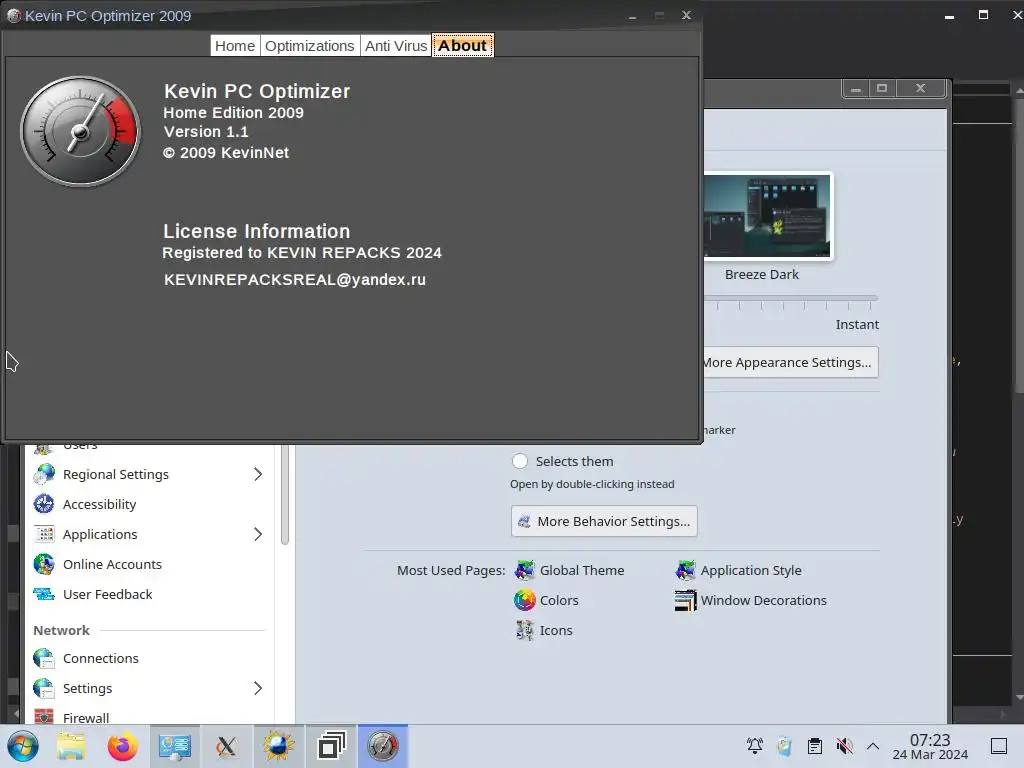Open the Window Decorations link
Screen dimensions: 1024x768
[763, 600]
